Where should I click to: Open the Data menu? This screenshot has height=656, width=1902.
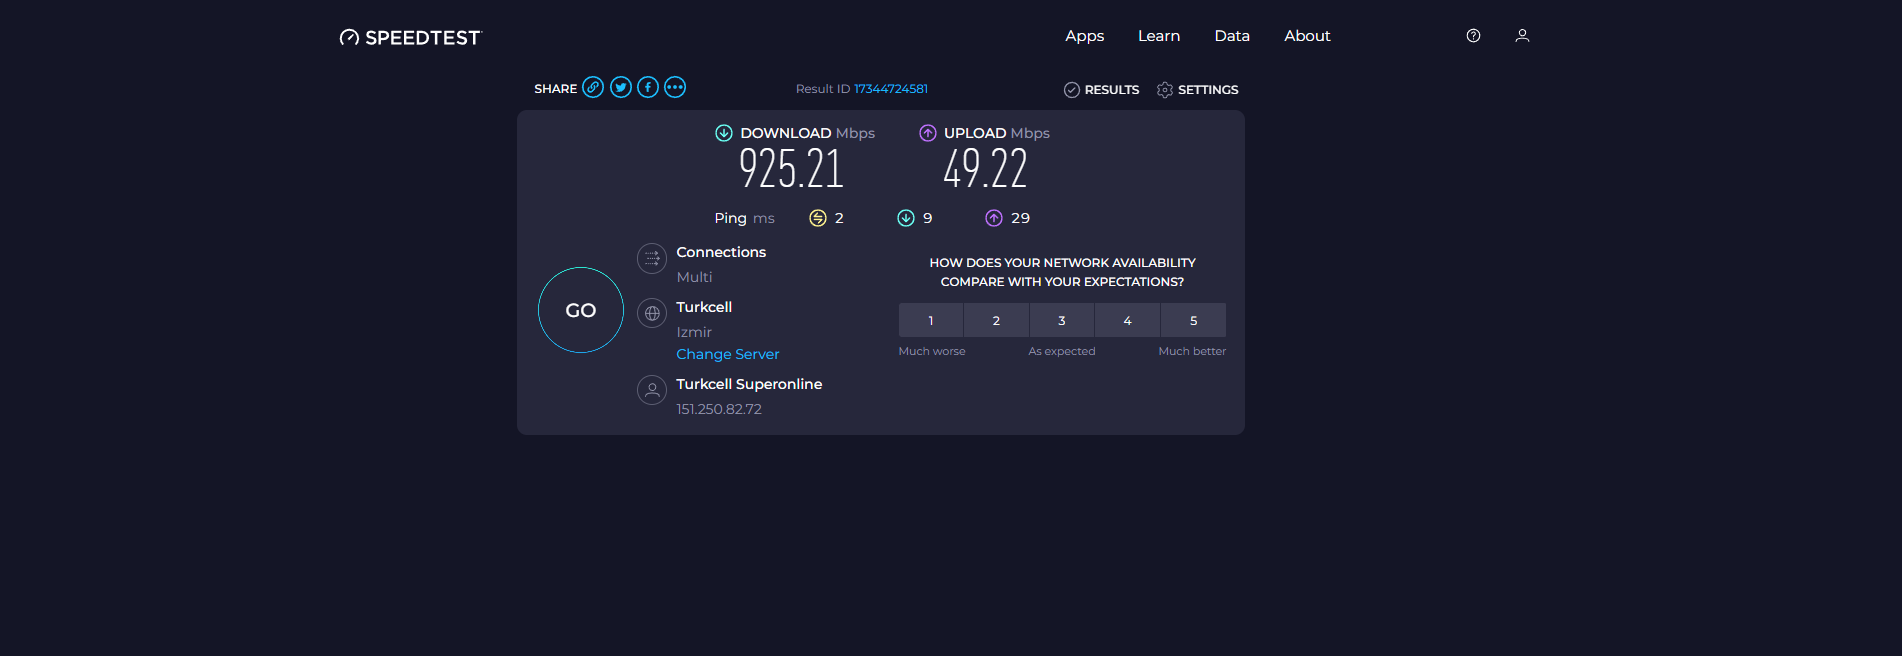click(x=1232, y=36)
